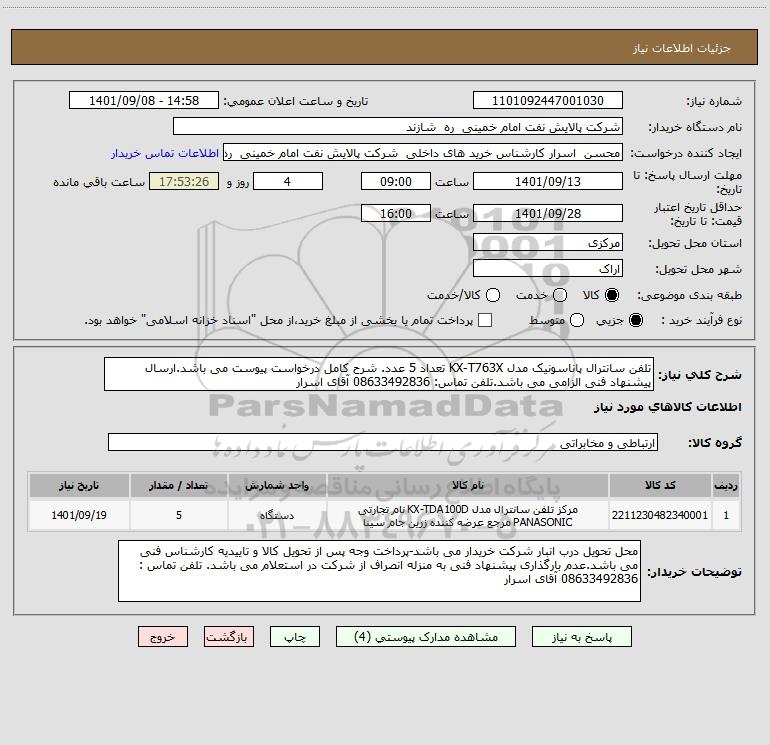Choose the جزیی purchase type radio
The height and width of the screenshot is (745, 770).
[636, 320]
